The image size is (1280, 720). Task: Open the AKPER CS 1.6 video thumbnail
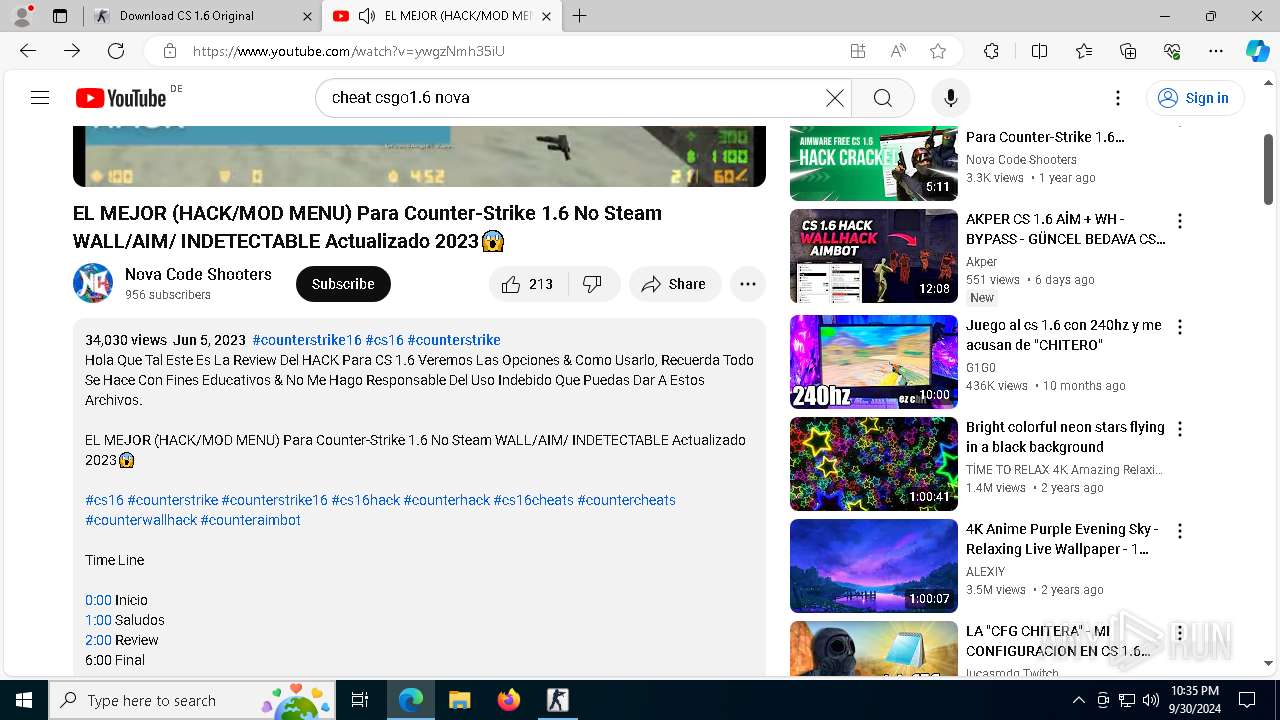pos(873,256)
